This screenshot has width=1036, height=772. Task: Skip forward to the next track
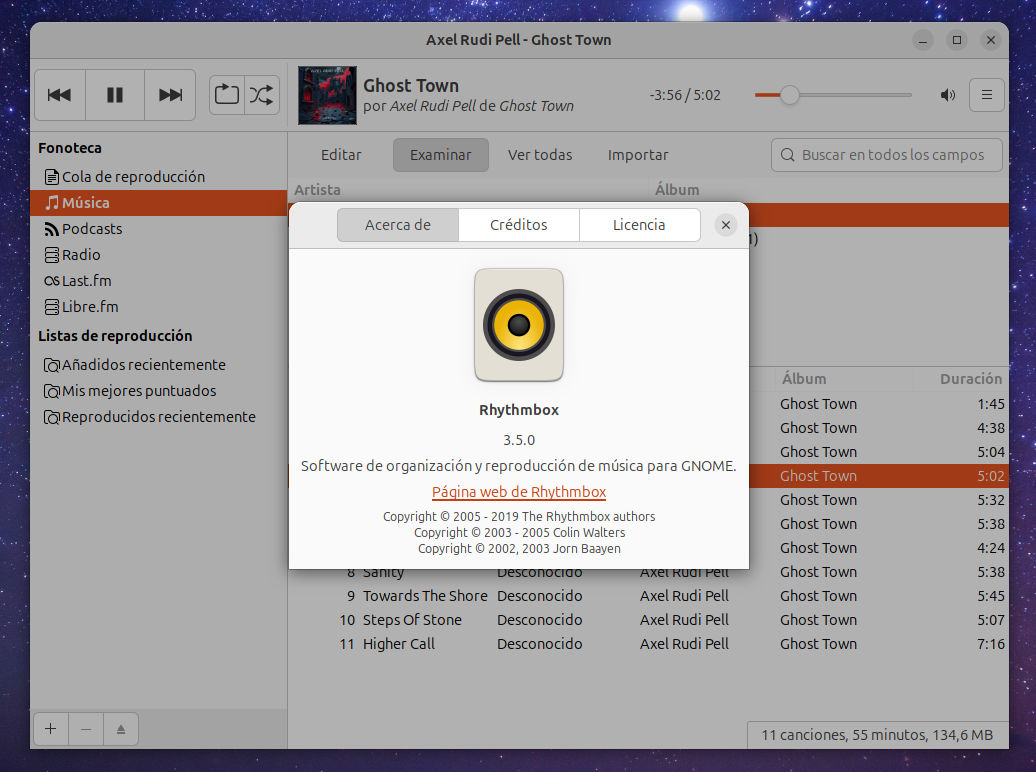coord(170,95)
